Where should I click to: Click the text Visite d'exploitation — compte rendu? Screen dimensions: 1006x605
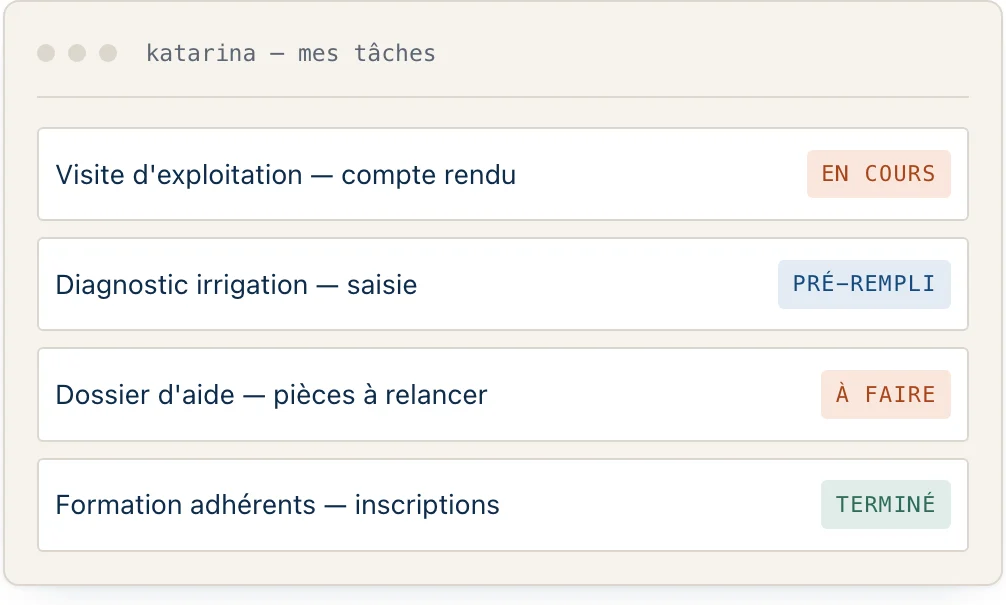286,175
